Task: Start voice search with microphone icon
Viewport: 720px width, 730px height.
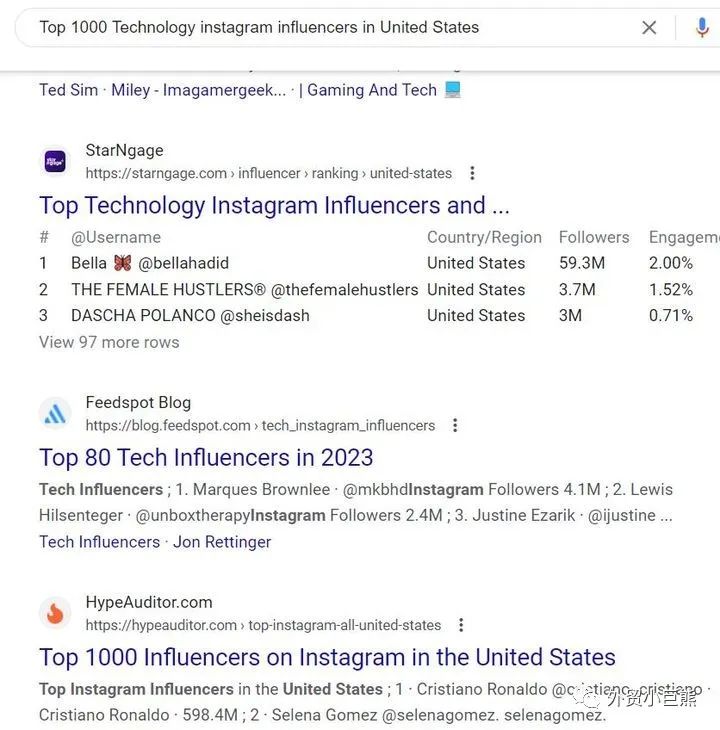Action: (x=703, y=28)
